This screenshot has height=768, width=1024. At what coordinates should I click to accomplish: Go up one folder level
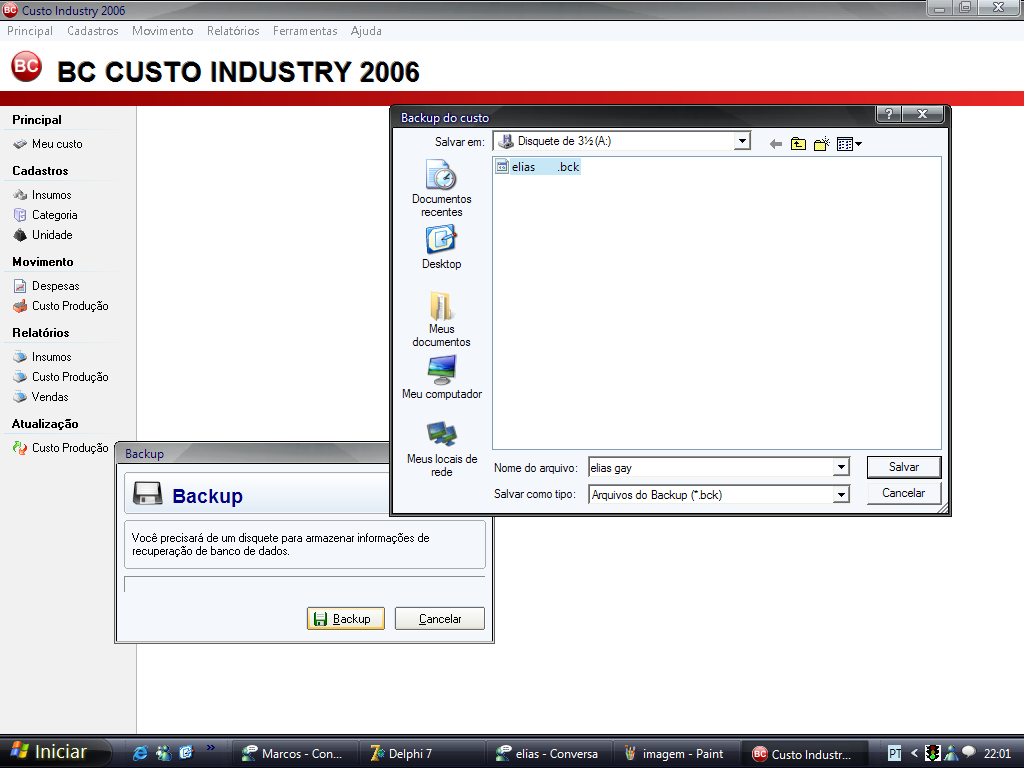point(798,144)
